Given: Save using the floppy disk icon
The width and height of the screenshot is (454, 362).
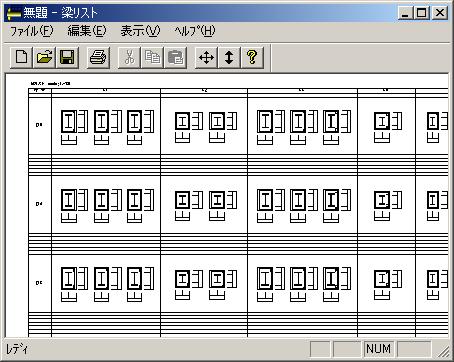Looking at the screenshot, I should (x=67, y=58).
